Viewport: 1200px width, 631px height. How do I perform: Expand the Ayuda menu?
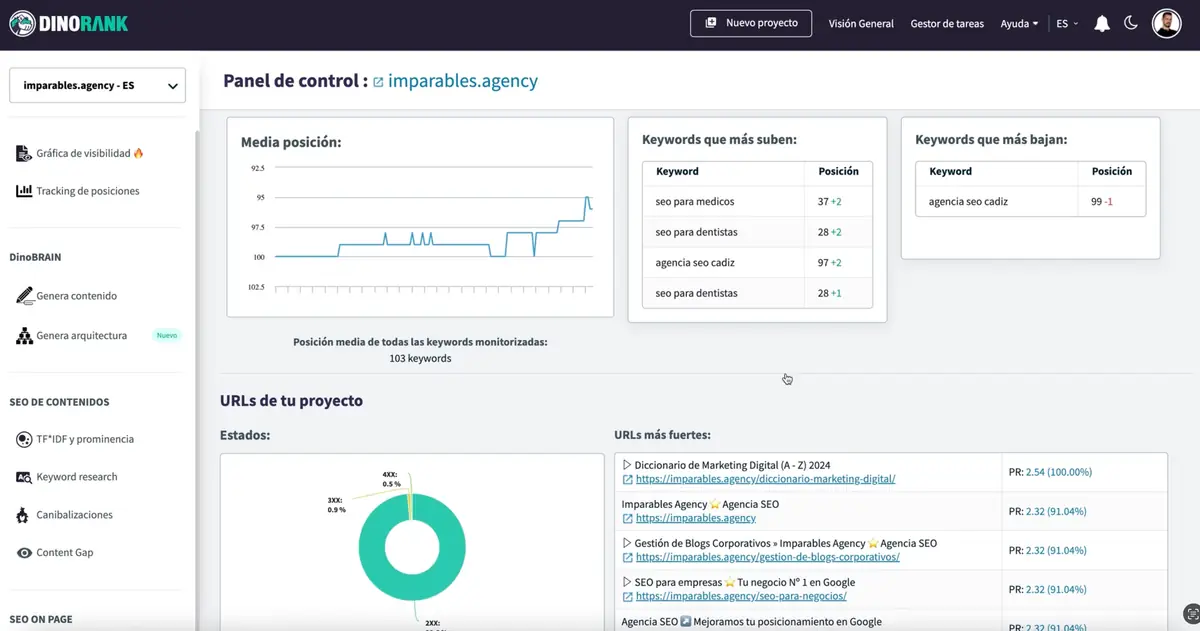(x=1019, y=23)
